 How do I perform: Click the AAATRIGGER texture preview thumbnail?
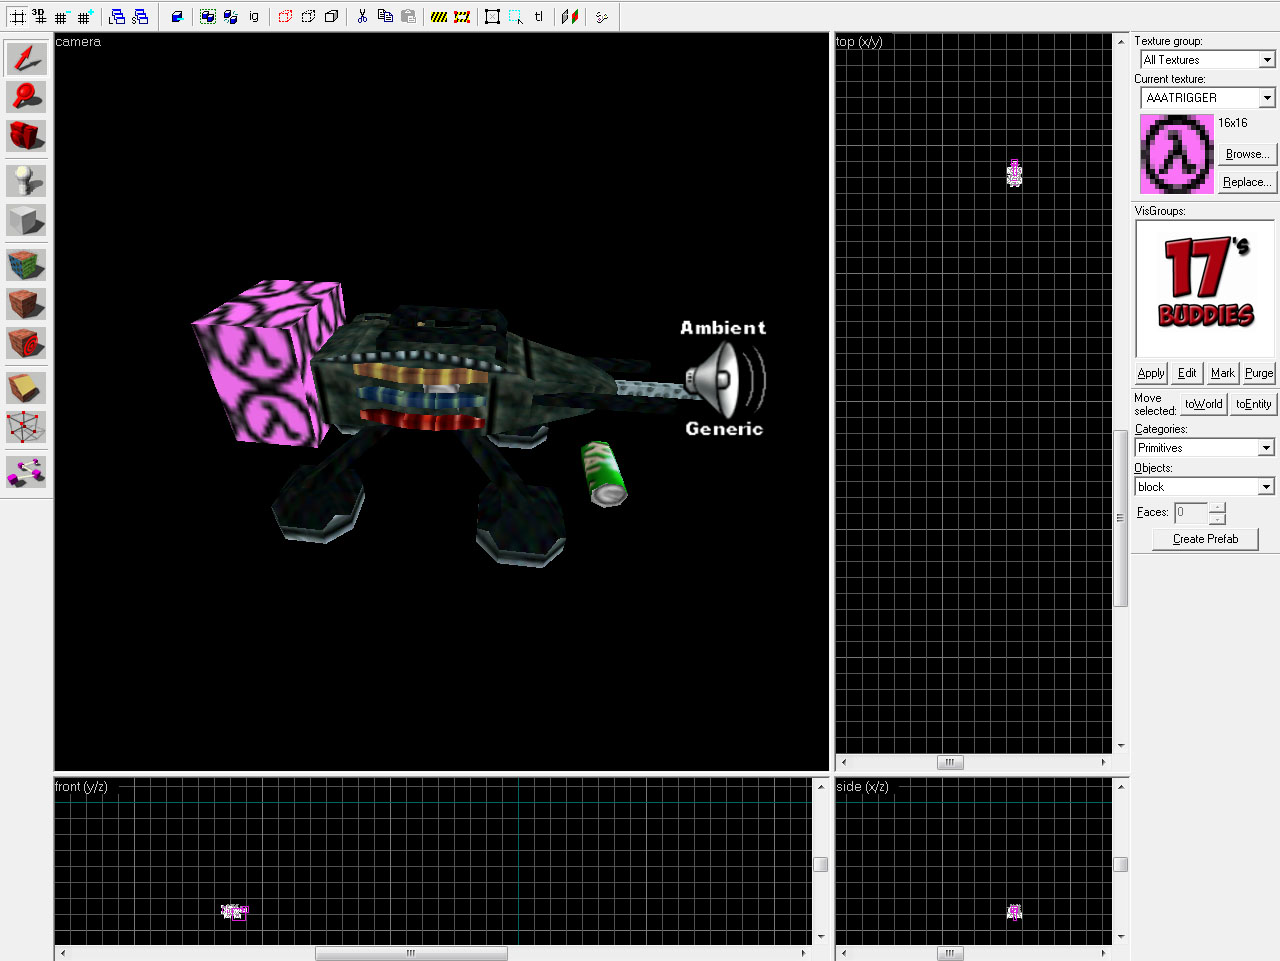point(1176,154)
